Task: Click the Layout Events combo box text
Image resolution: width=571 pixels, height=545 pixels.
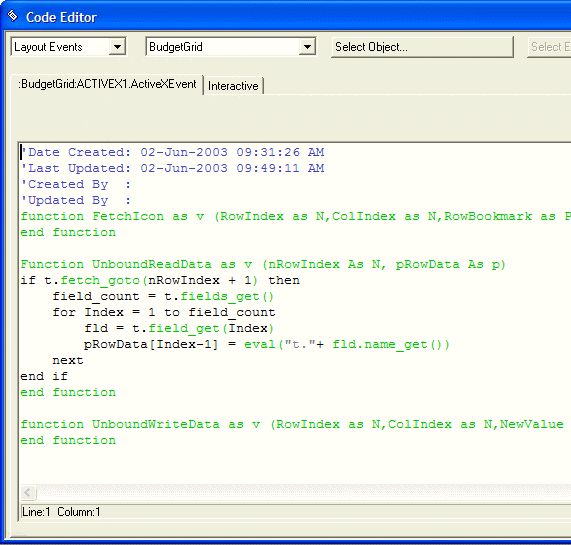Action: (48, 47)
